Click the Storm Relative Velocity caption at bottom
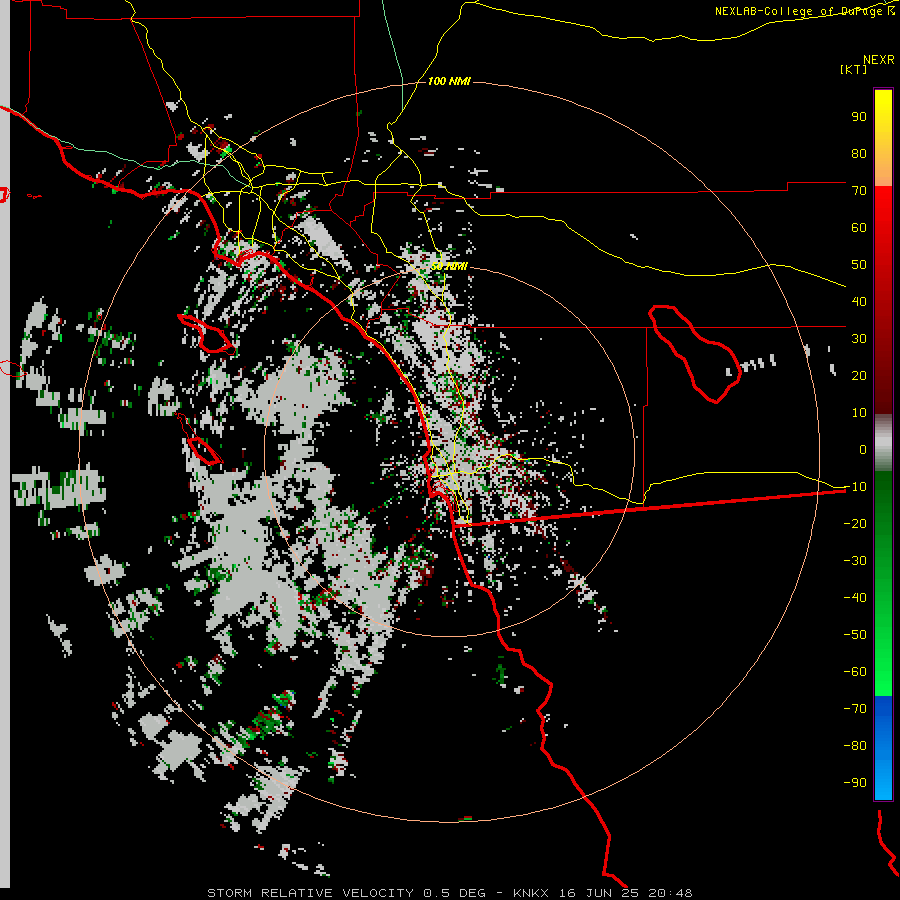Viewport: 900px width, 900px height. pyautogui.click(x=449, y=893)
